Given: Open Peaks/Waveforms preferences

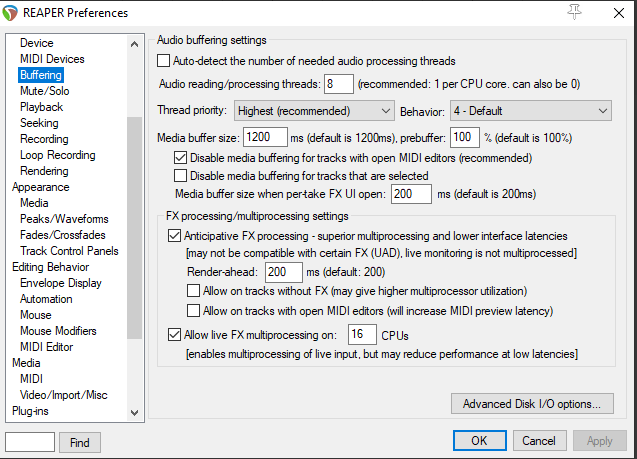Looking at the screenshot, I should coord(64,219).
